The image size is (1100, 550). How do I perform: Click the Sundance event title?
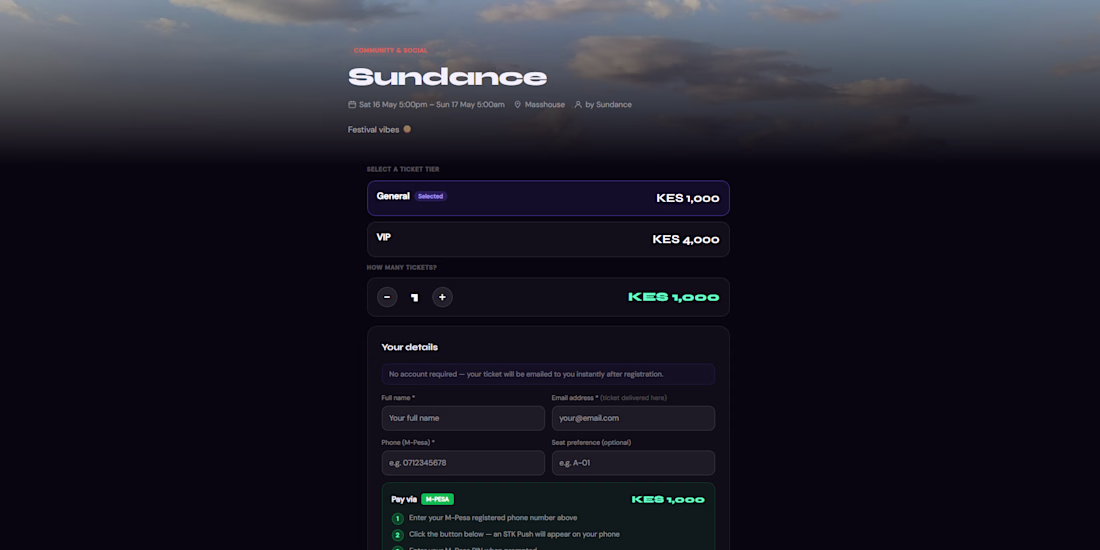pos(448,76)
